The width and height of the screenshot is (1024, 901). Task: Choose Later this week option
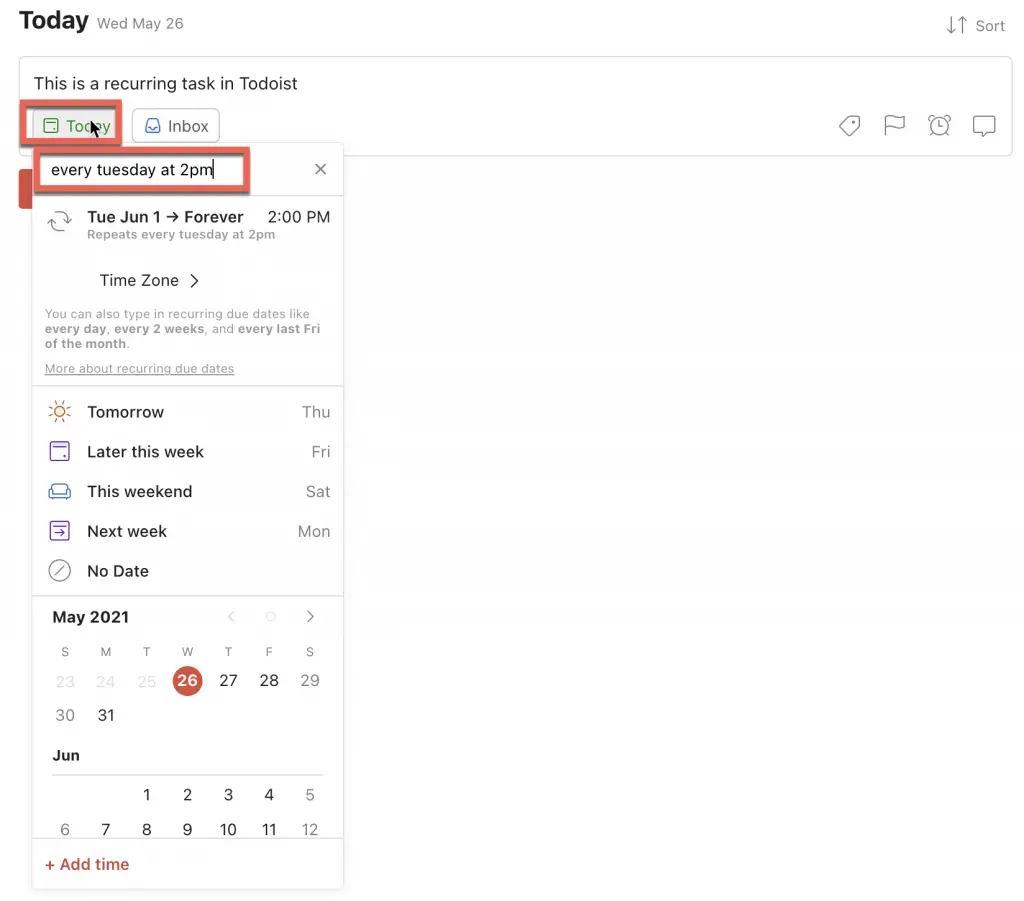[x=188, y=452]
